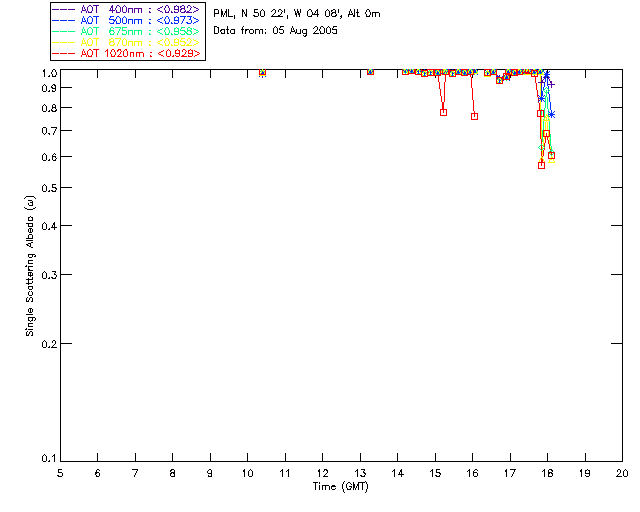Click the 20 x-axis tick label
Screen dimensions: 640x512
point(622,473)
